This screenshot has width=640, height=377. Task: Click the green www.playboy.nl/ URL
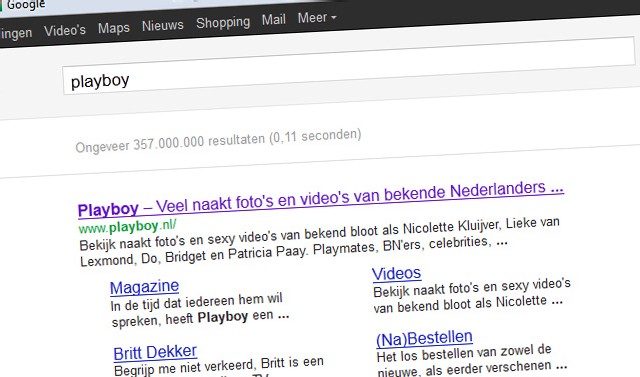[x=127, y=226]
